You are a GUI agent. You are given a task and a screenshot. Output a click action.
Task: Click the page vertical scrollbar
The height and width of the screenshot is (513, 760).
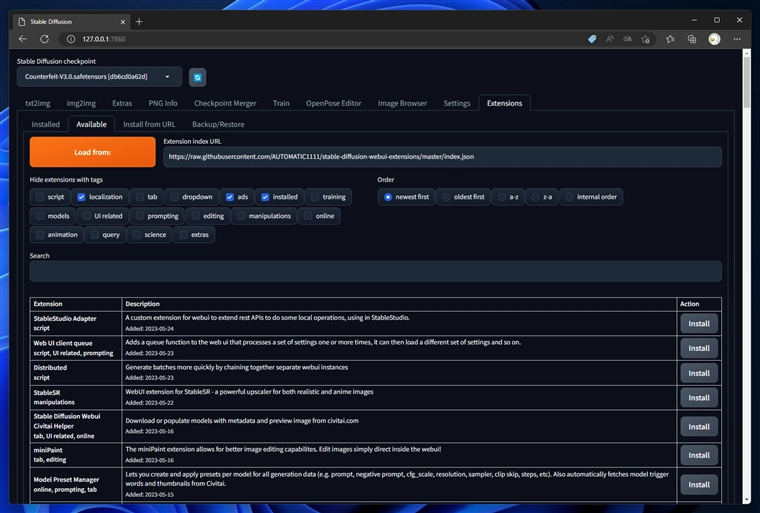pyautogui.click(x=746, y=82)
